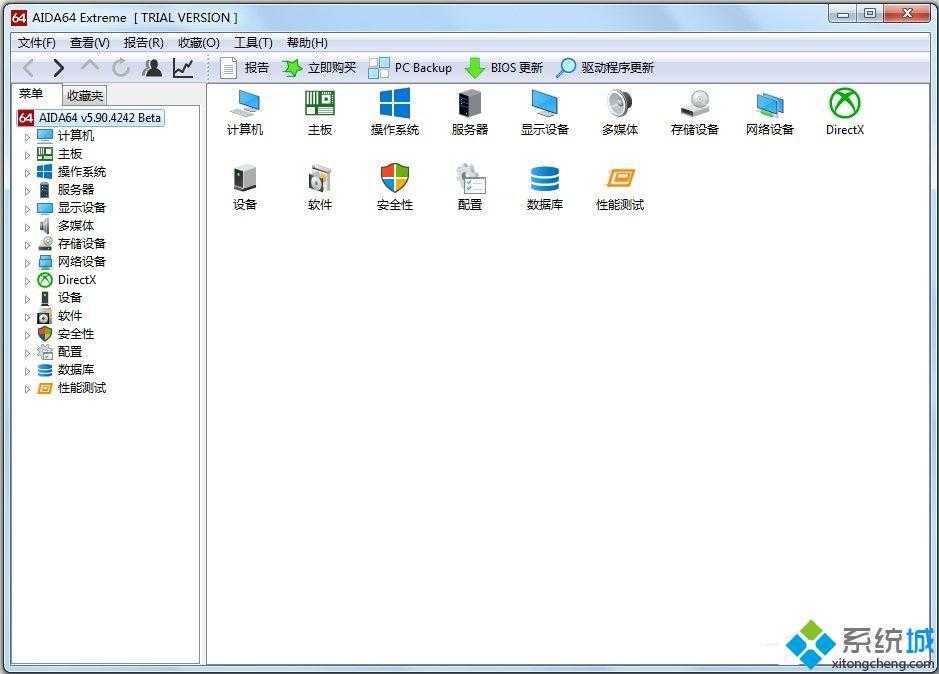Click the back navigation arrow

coord(28,67)
